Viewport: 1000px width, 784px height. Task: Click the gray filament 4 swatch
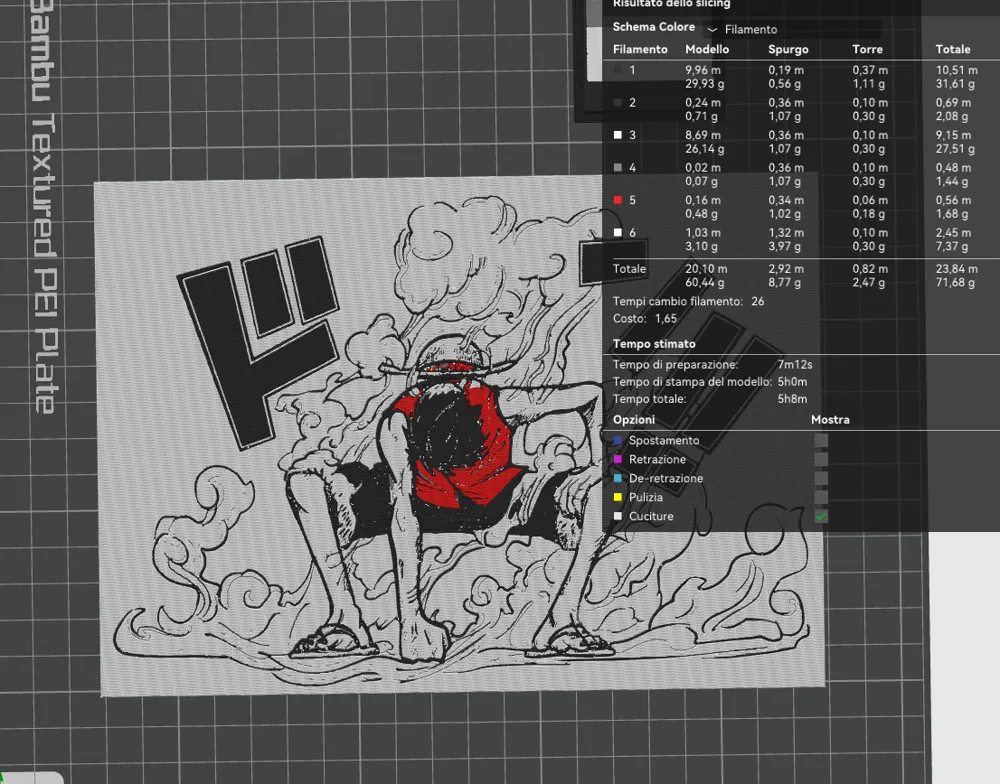tap(618, 168)
